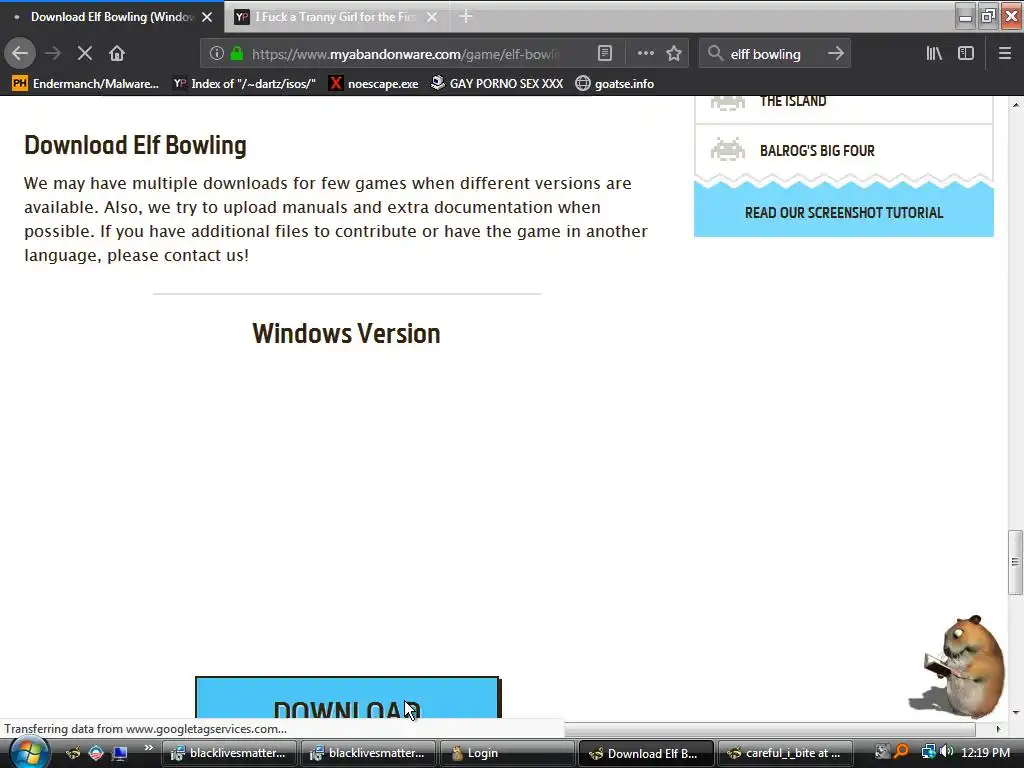Click the orange search tray icon
Viewport: 1024px width, 768px height.
[901, 752]
